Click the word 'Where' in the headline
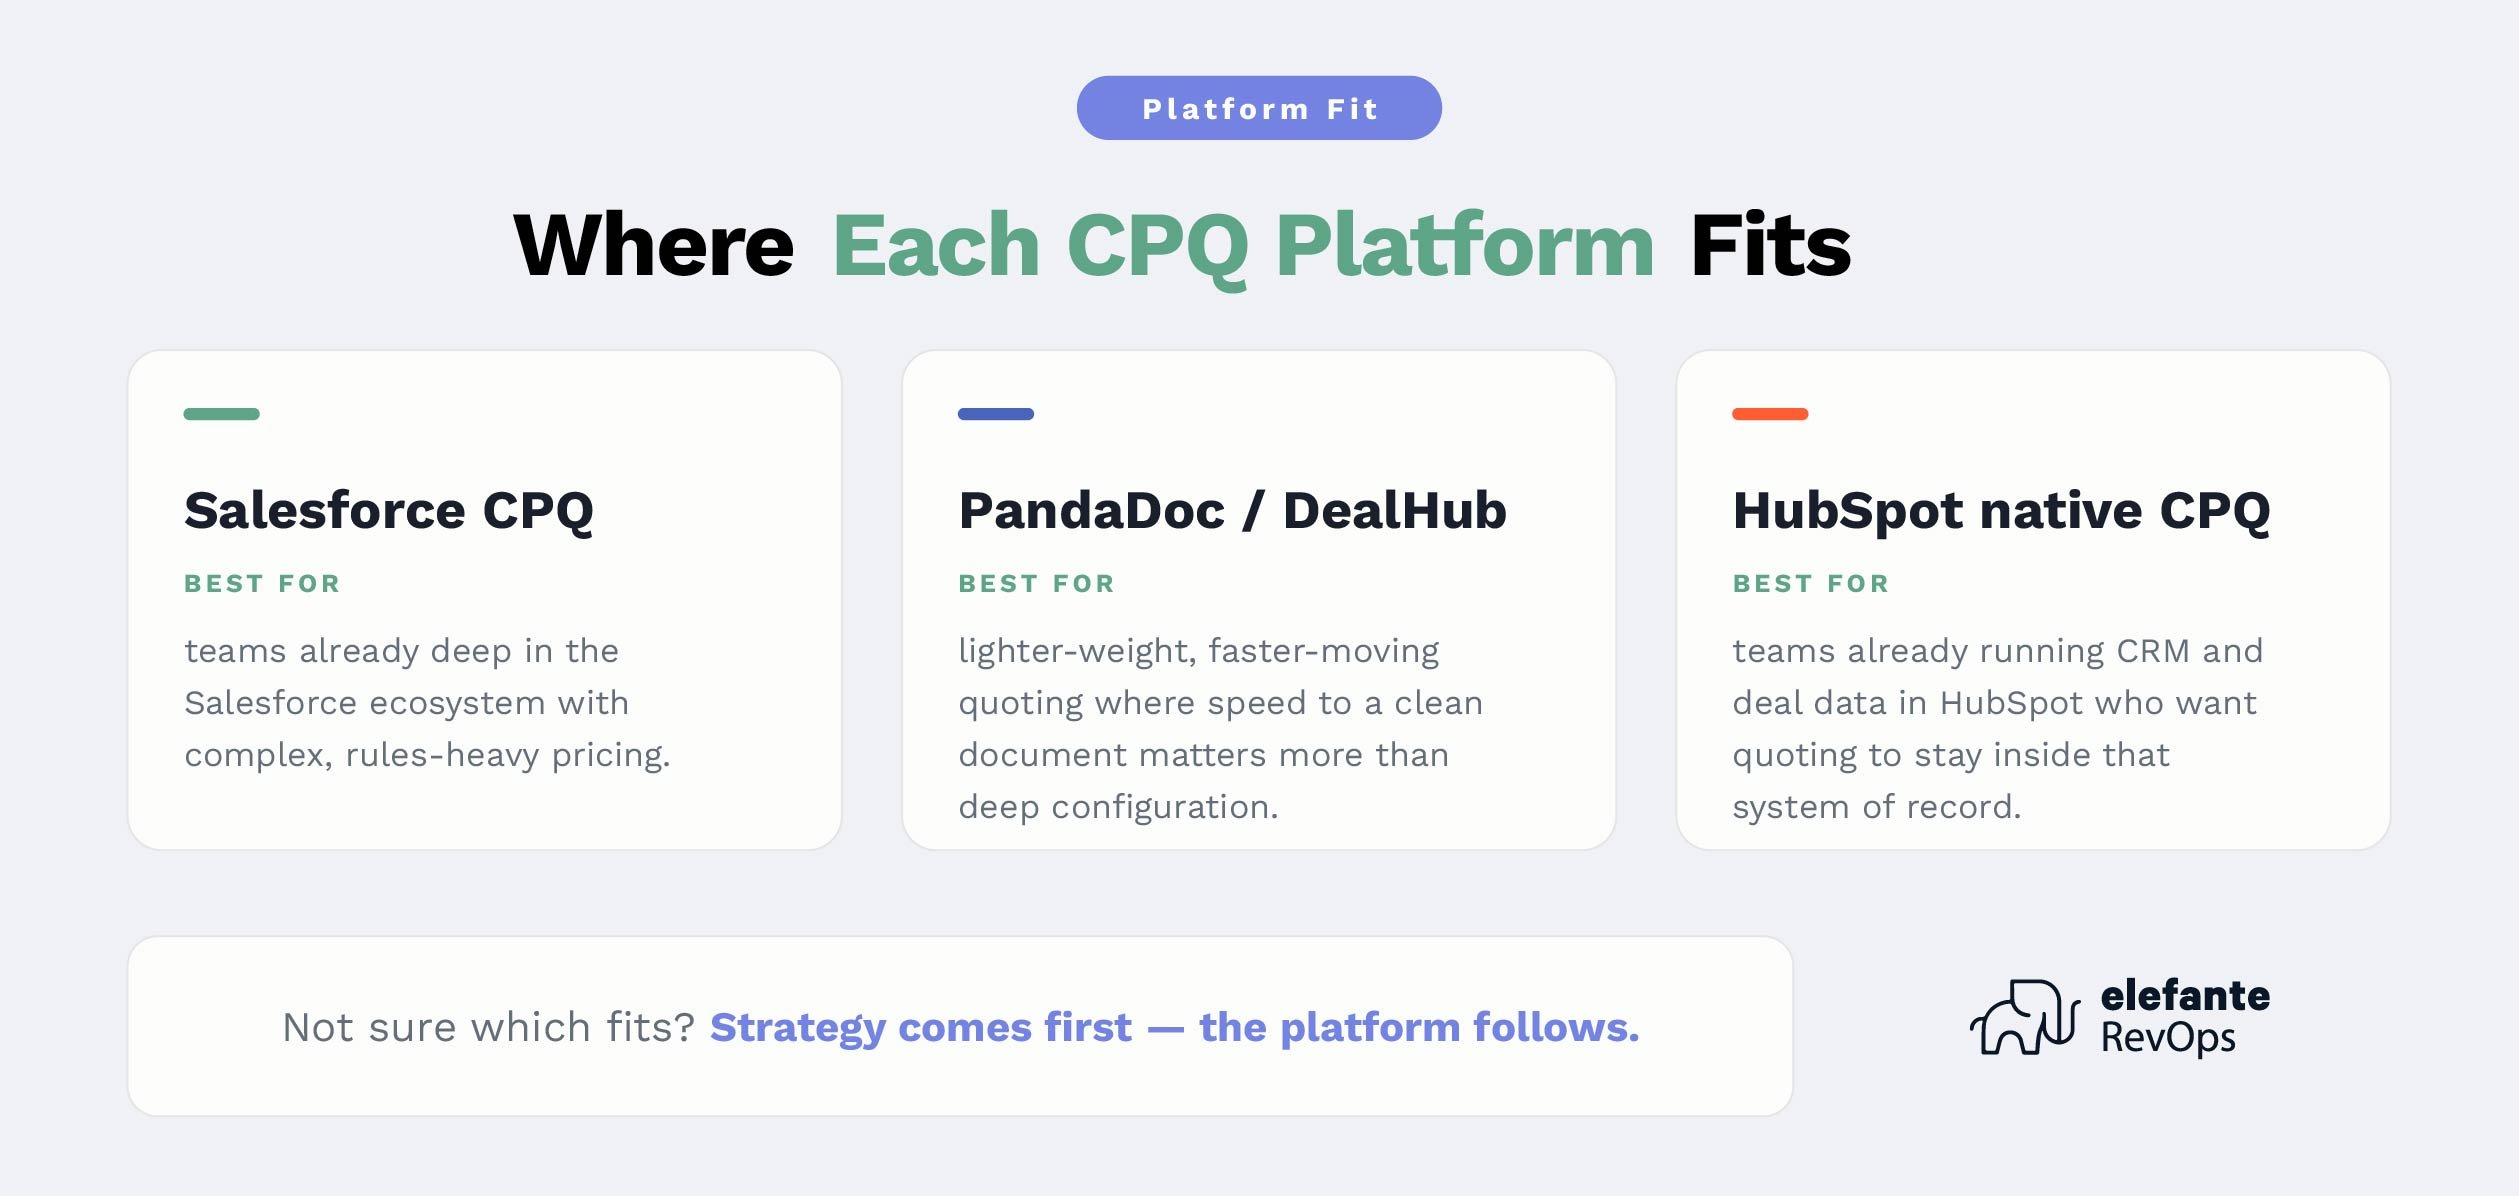Viewport: 2519px width, 1196px height. point(654,246)
